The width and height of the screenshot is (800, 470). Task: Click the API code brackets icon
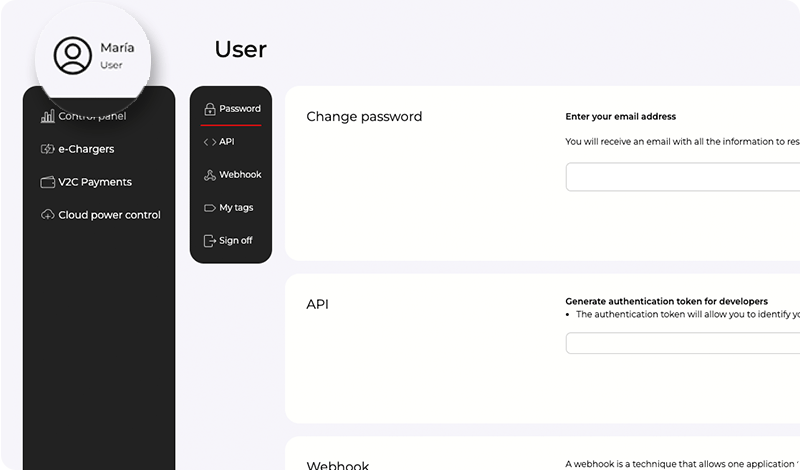coord(209,142)
